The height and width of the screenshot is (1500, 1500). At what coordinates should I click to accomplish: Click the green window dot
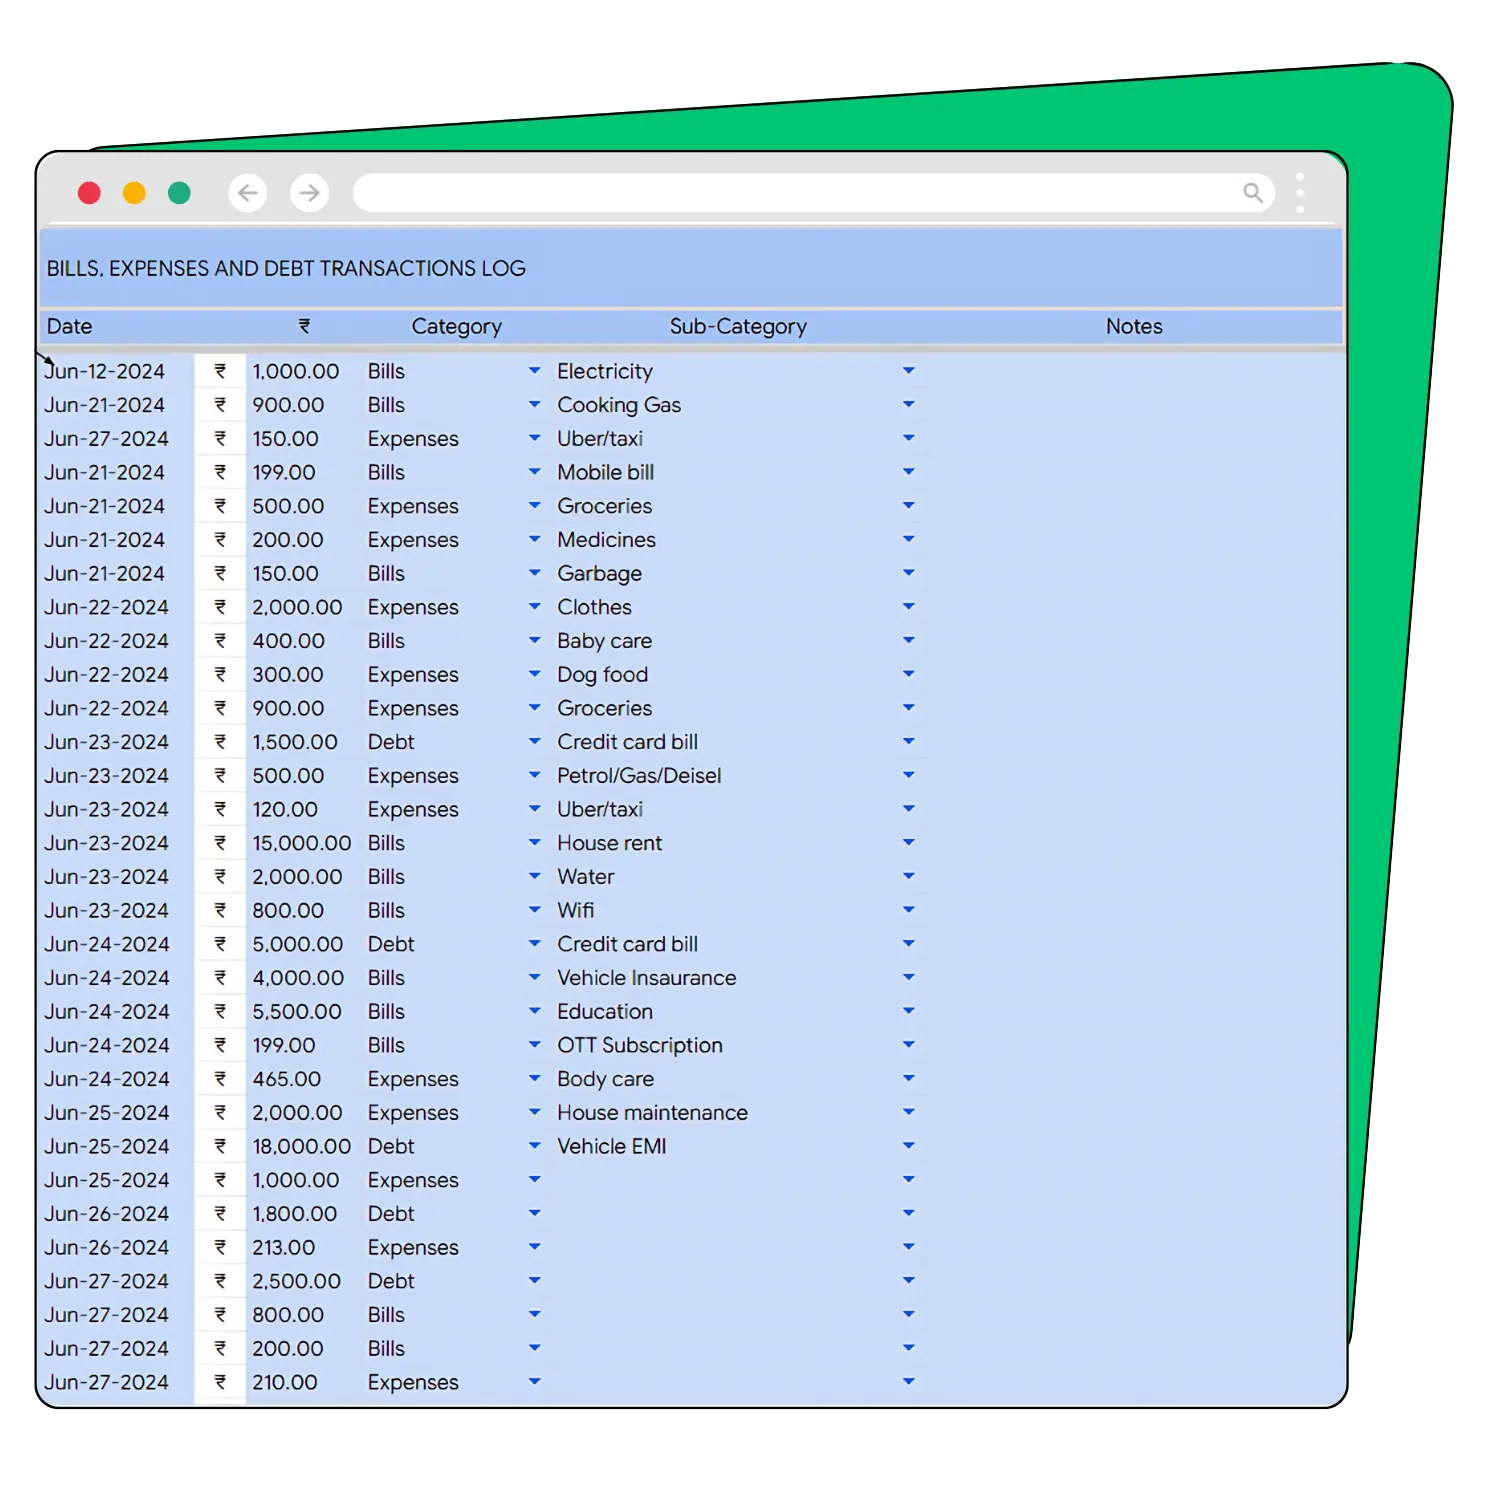179,193
